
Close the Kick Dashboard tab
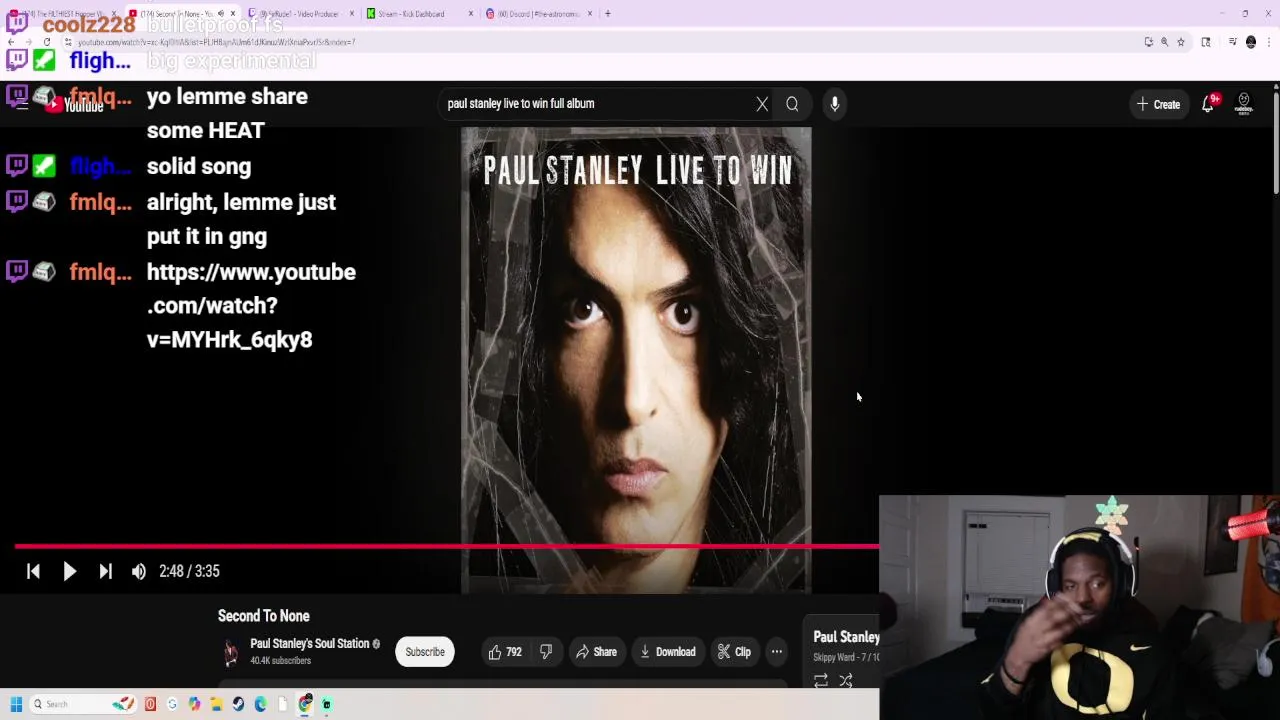[470, 14]
